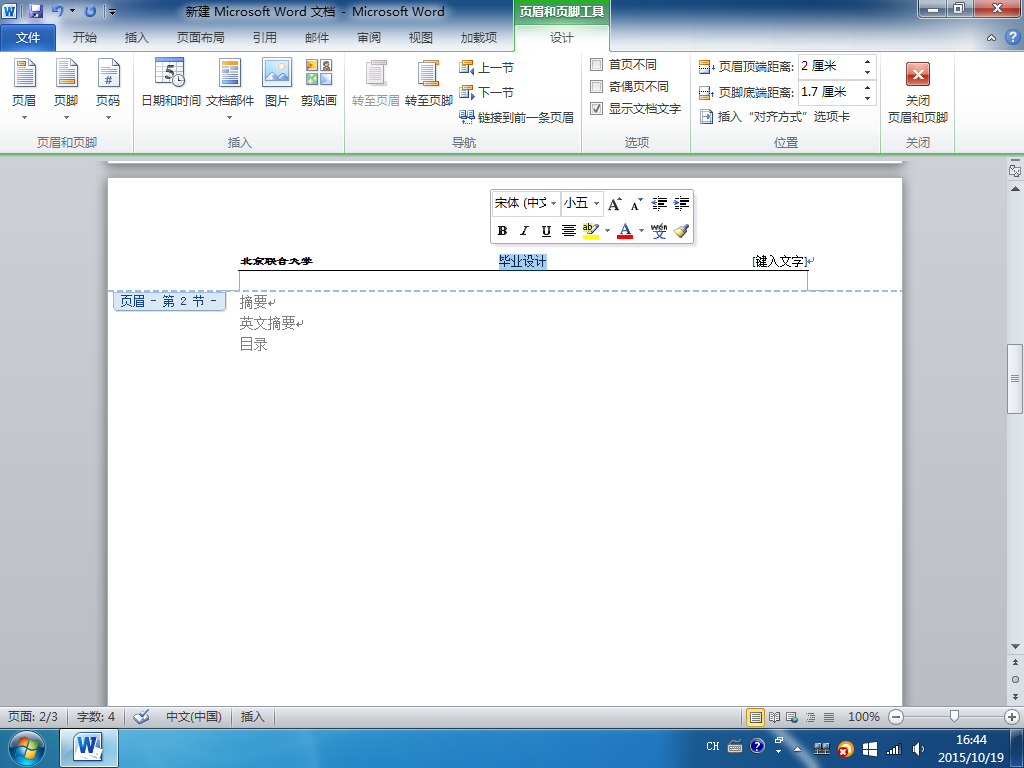Apply yellow text highlight color

tap(590, 231)
